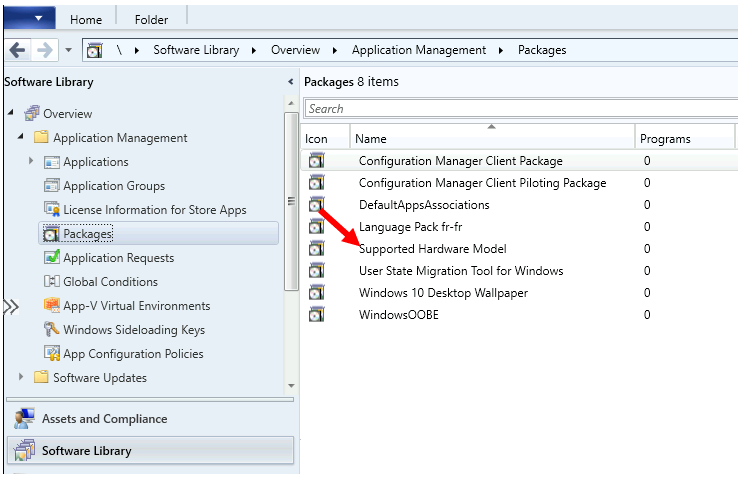Click the Forward navigation arrow
This screenshot has width=742, height=478.
(x=45, y=50)
